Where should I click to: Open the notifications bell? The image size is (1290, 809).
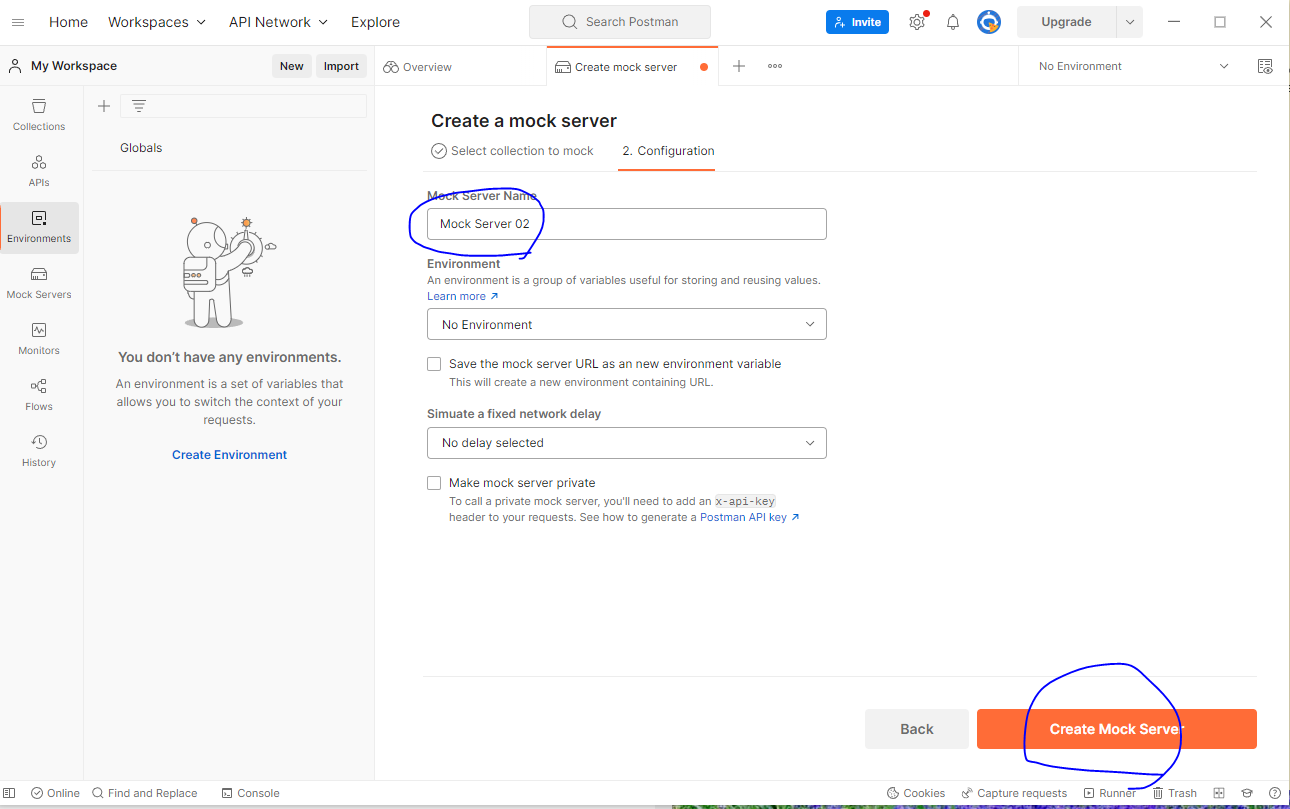[x=953, y=22]
